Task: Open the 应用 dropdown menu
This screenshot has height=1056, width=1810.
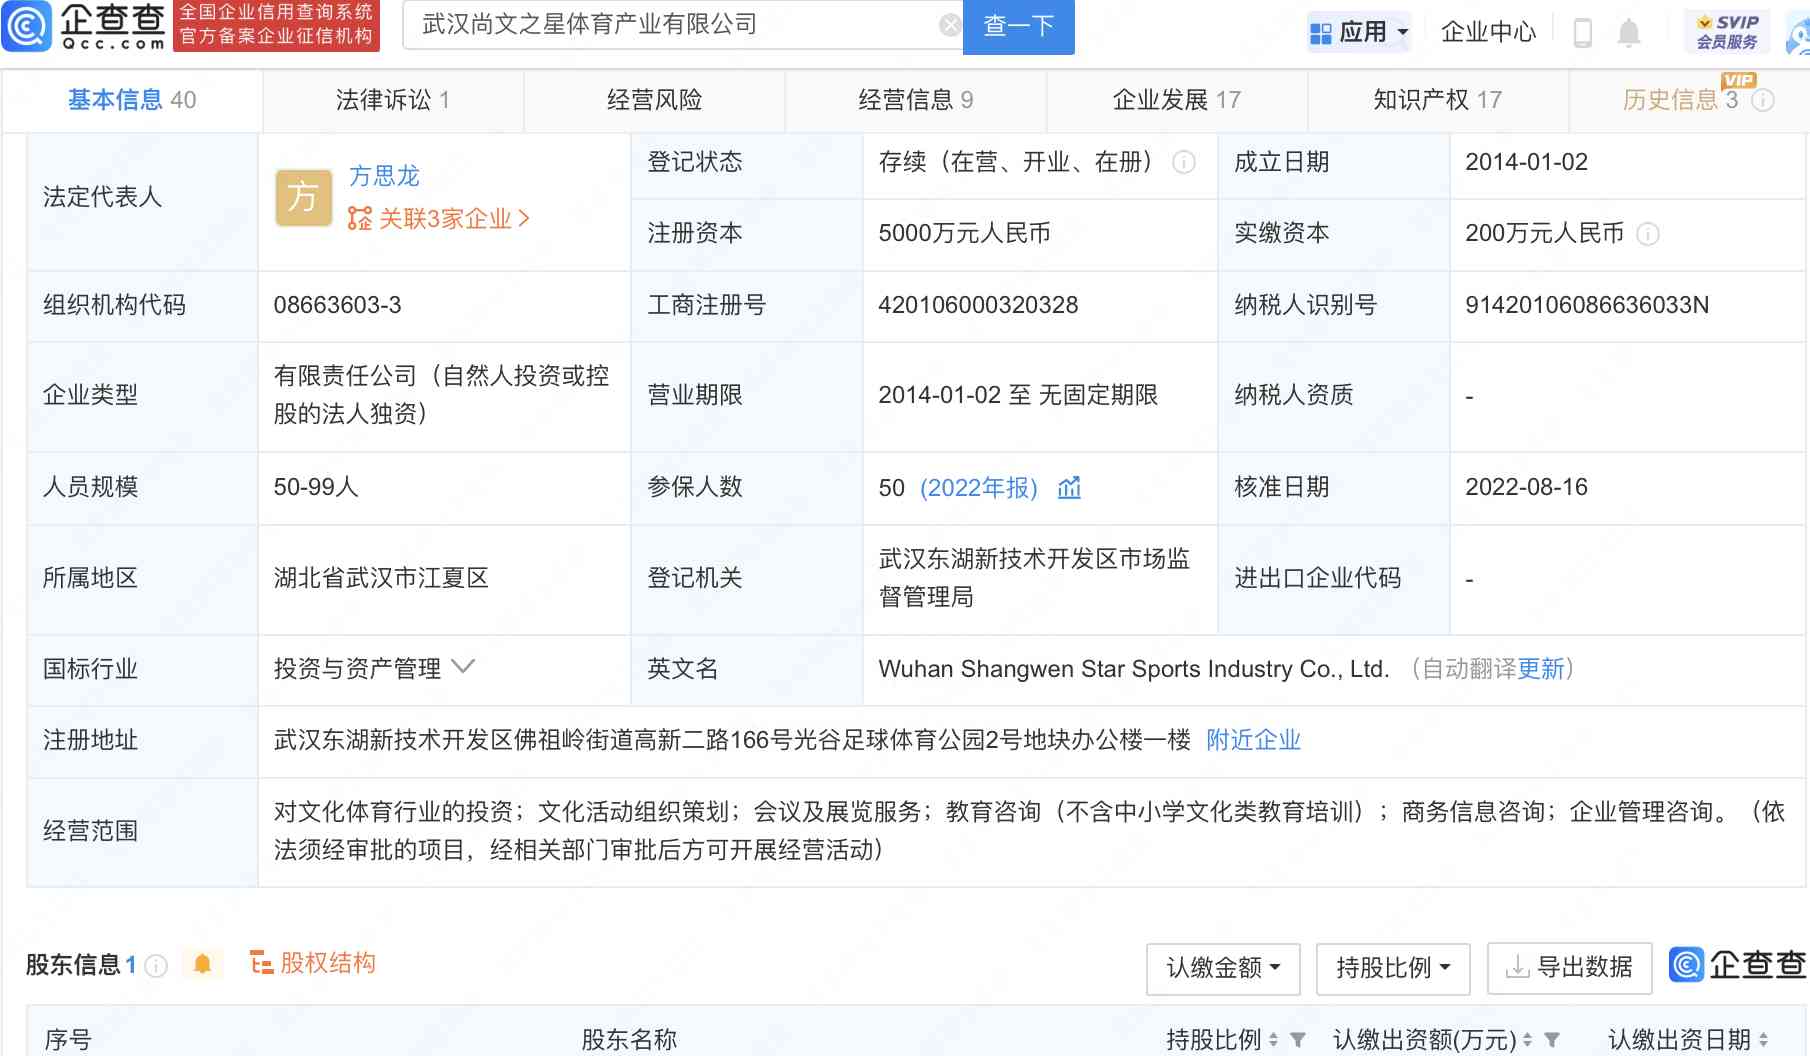Action: click(x=1360, y=32)
